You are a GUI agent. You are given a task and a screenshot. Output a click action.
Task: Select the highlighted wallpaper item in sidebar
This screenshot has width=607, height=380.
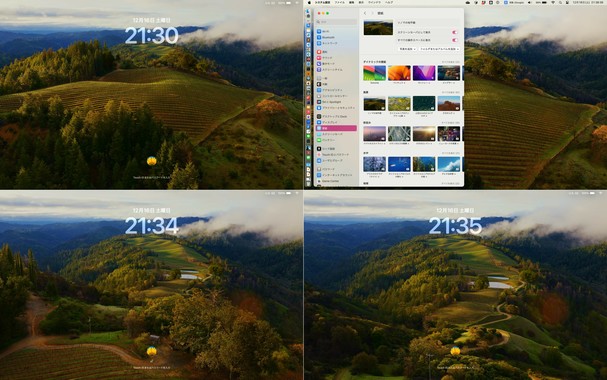click(336, 128)
